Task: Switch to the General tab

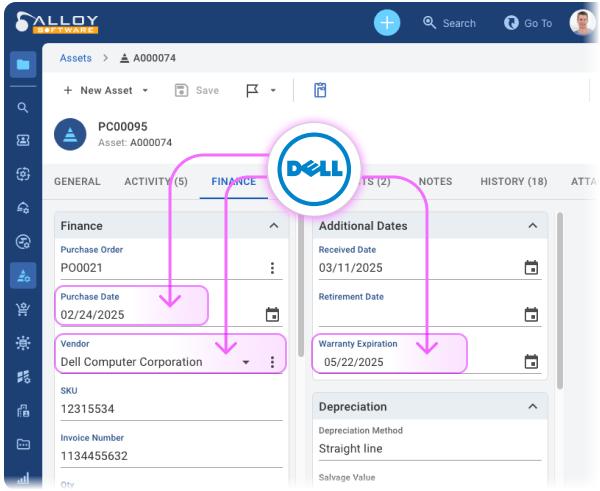Action: (77, 181)
